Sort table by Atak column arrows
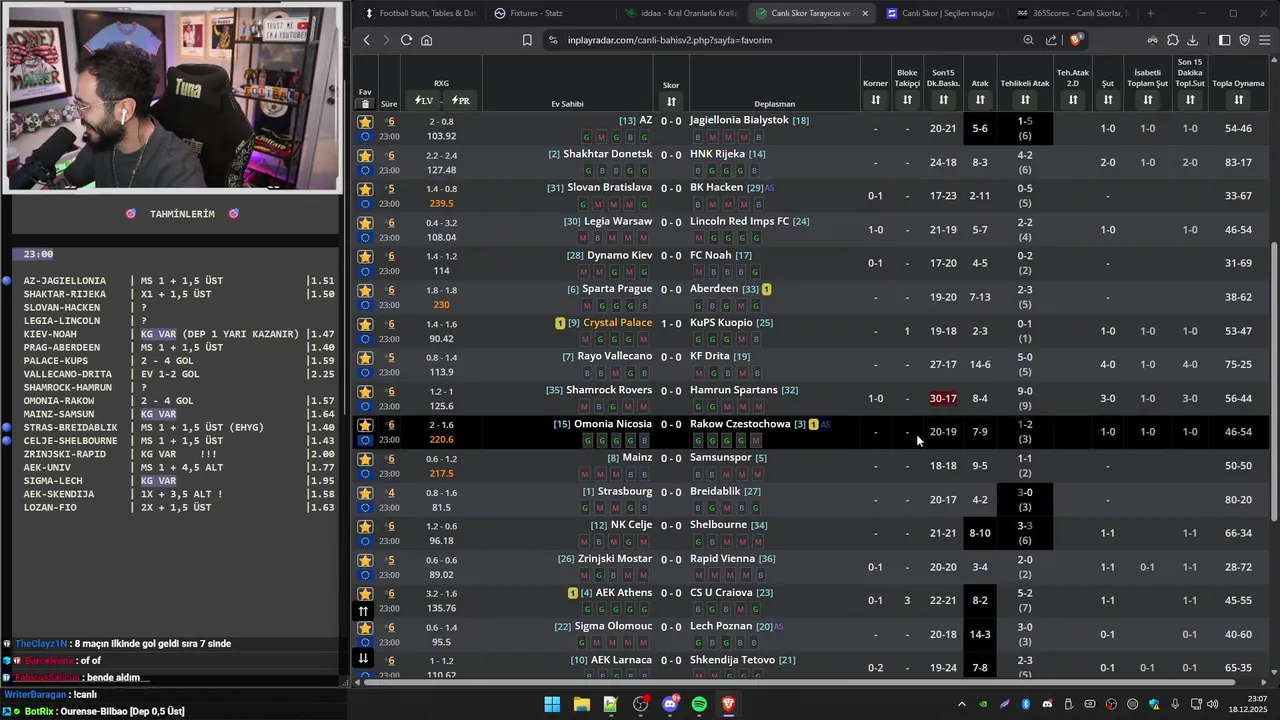The image size is (1280, 720). [980, 100]
